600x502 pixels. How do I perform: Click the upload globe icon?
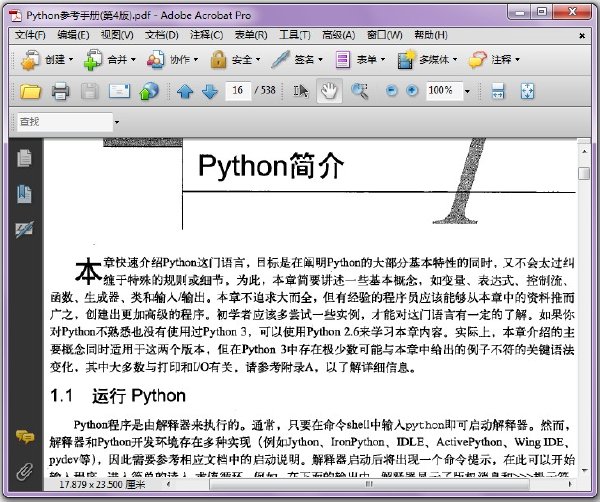tap(149, 91)
